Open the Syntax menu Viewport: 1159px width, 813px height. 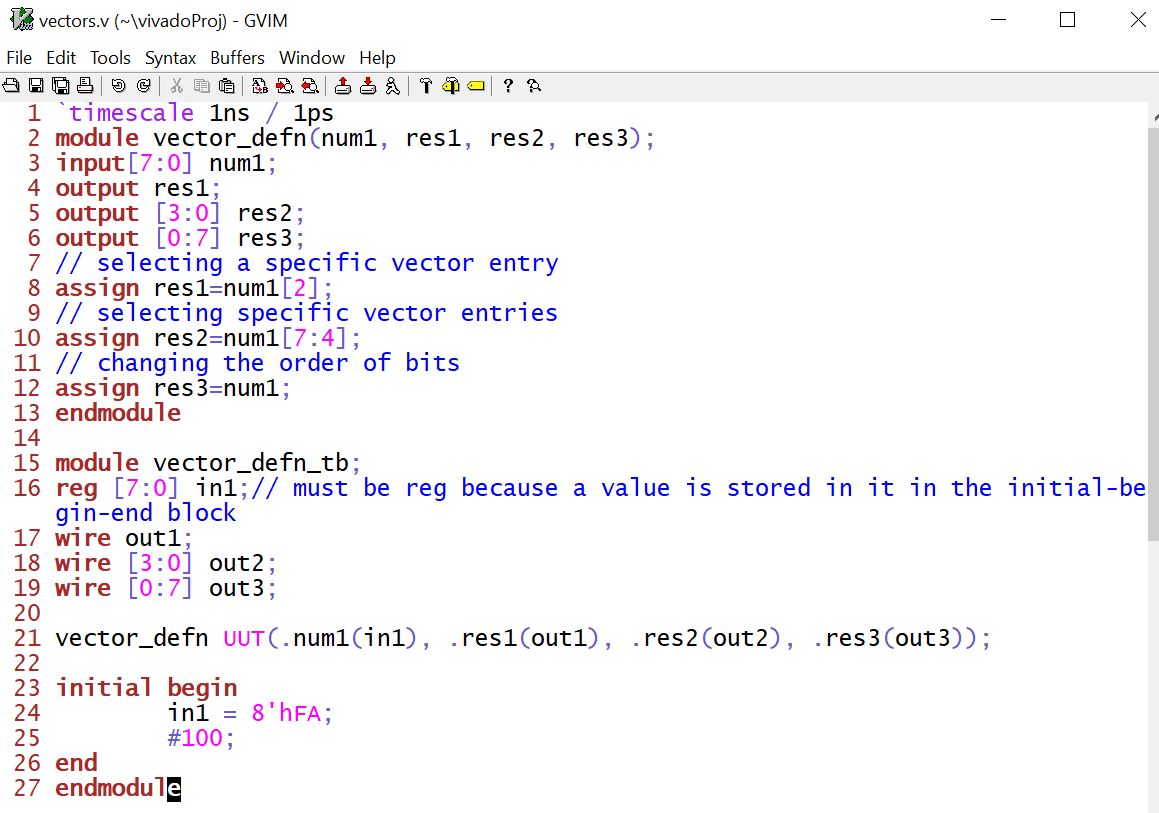170,58
